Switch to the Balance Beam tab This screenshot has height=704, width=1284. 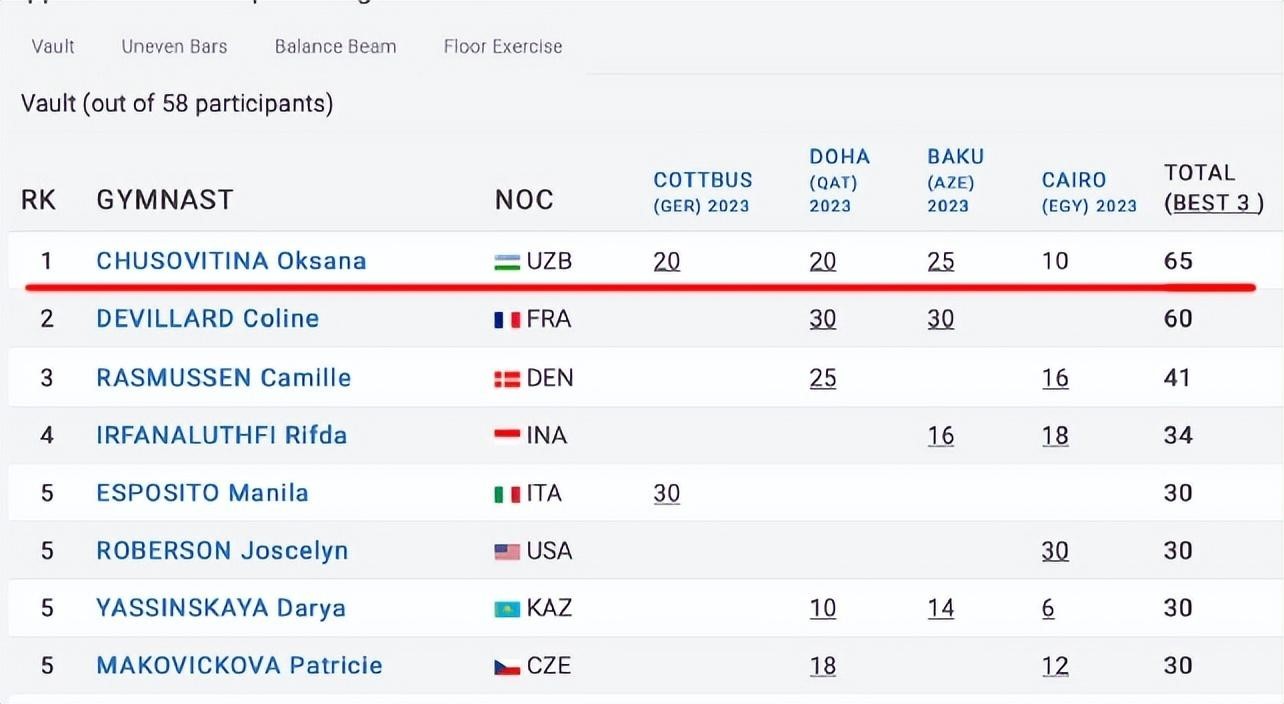(x=335, y=46)
